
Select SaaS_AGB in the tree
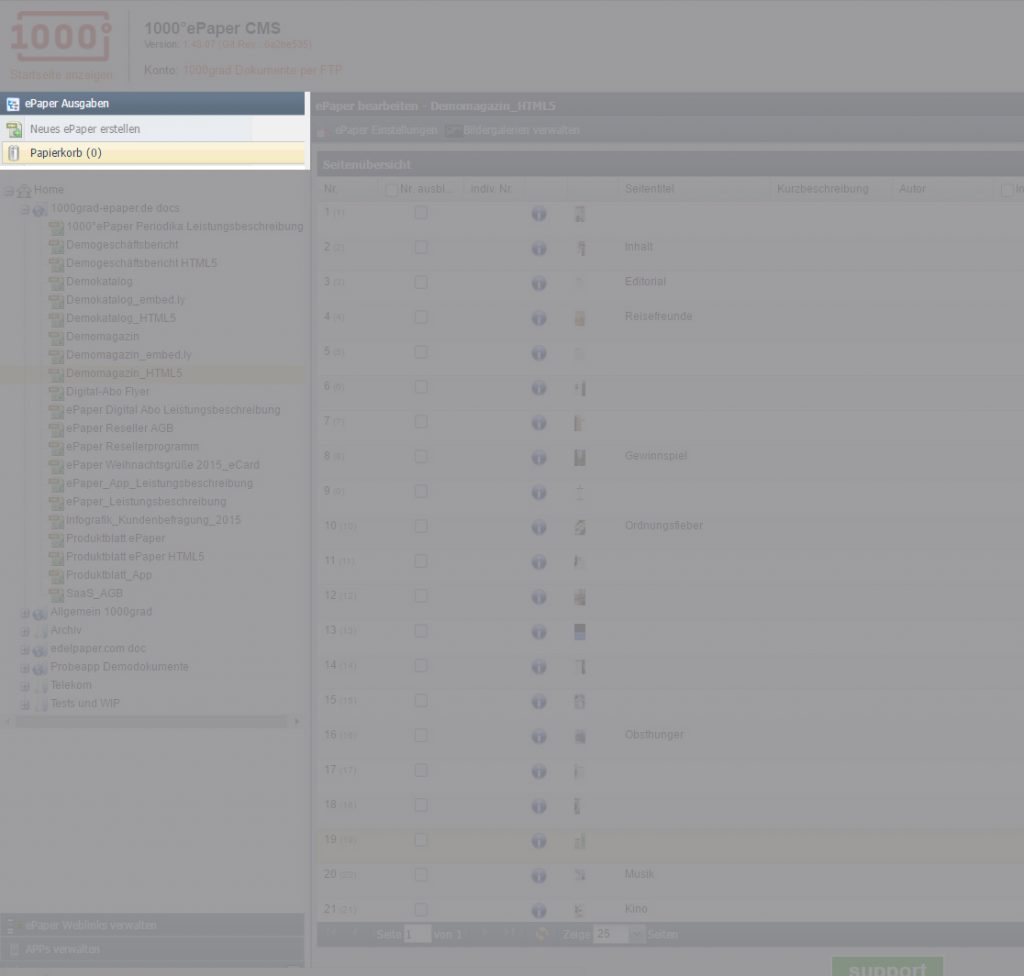[94, 593]
